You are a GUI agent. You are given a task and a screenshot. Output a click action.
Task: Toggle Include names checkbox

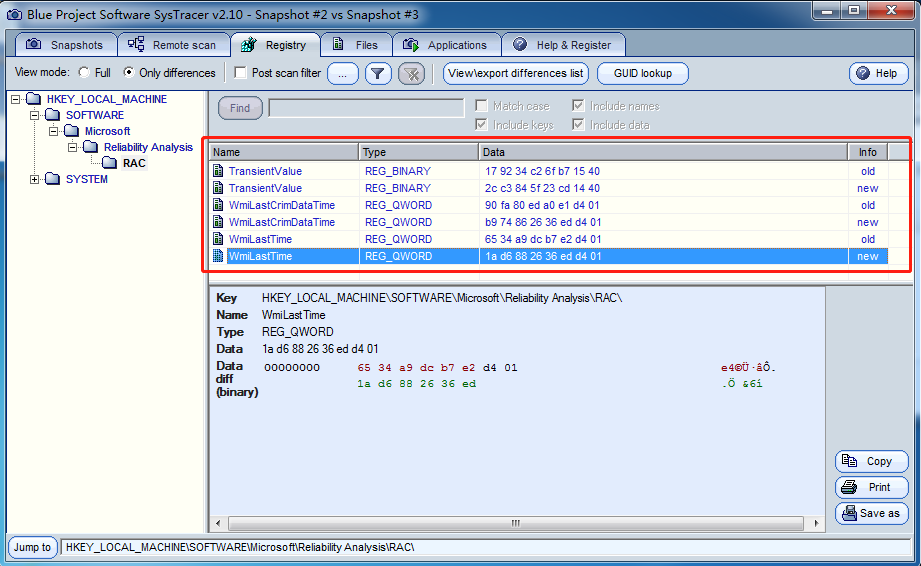tap(578, 106)
